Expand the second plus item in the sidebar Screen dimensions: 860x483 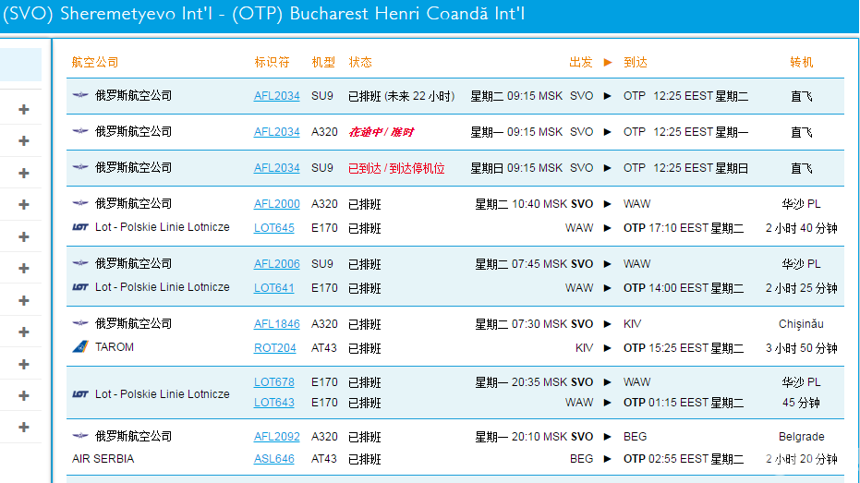click(24, 141)
